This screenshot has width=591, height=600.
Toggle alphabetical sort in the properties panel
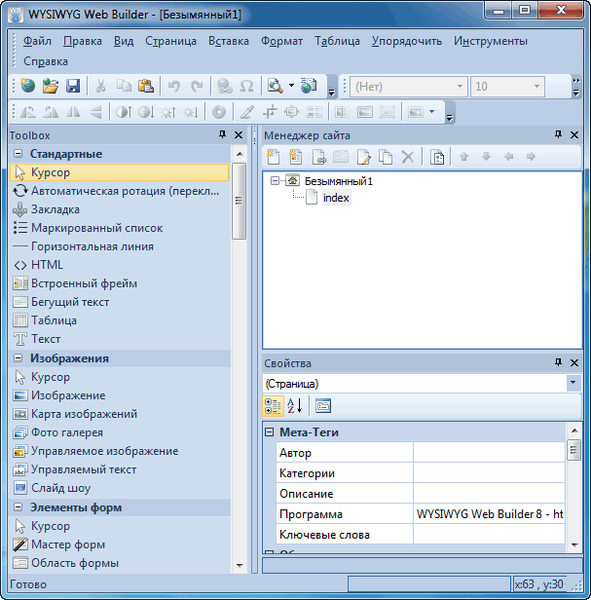295,406
